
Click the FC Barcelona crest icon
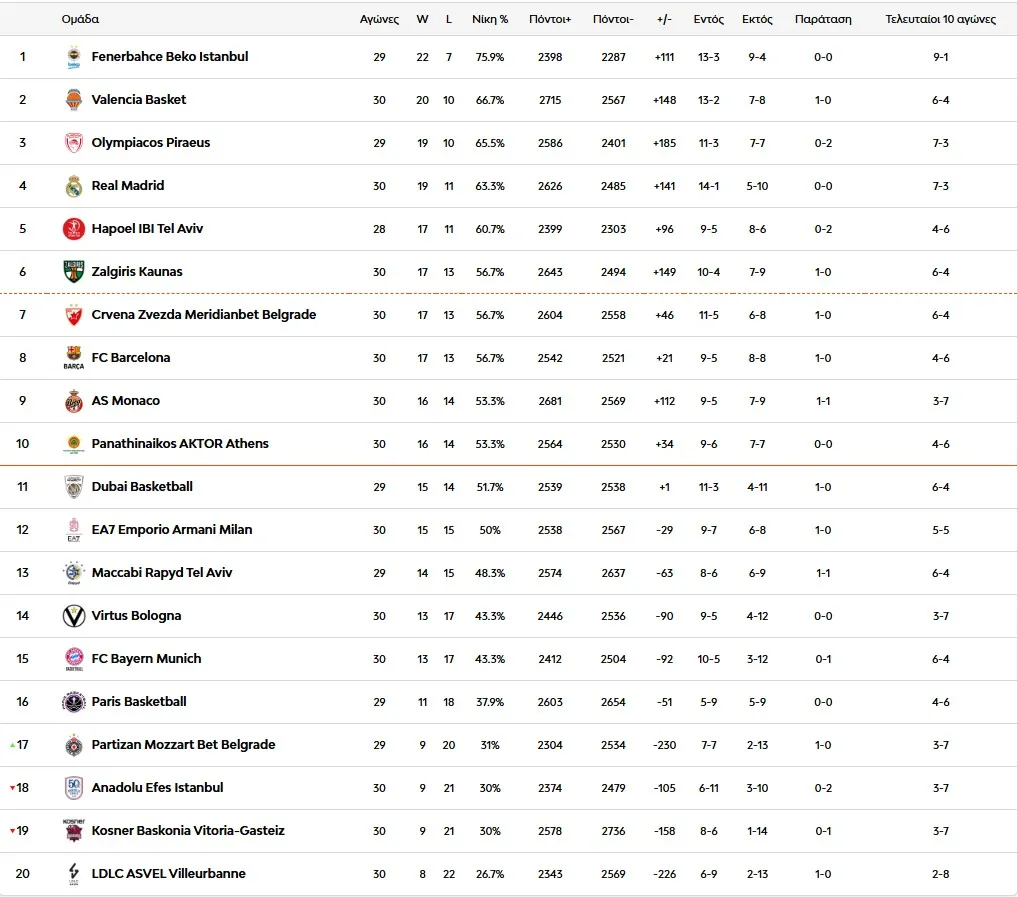click(74, 358)
